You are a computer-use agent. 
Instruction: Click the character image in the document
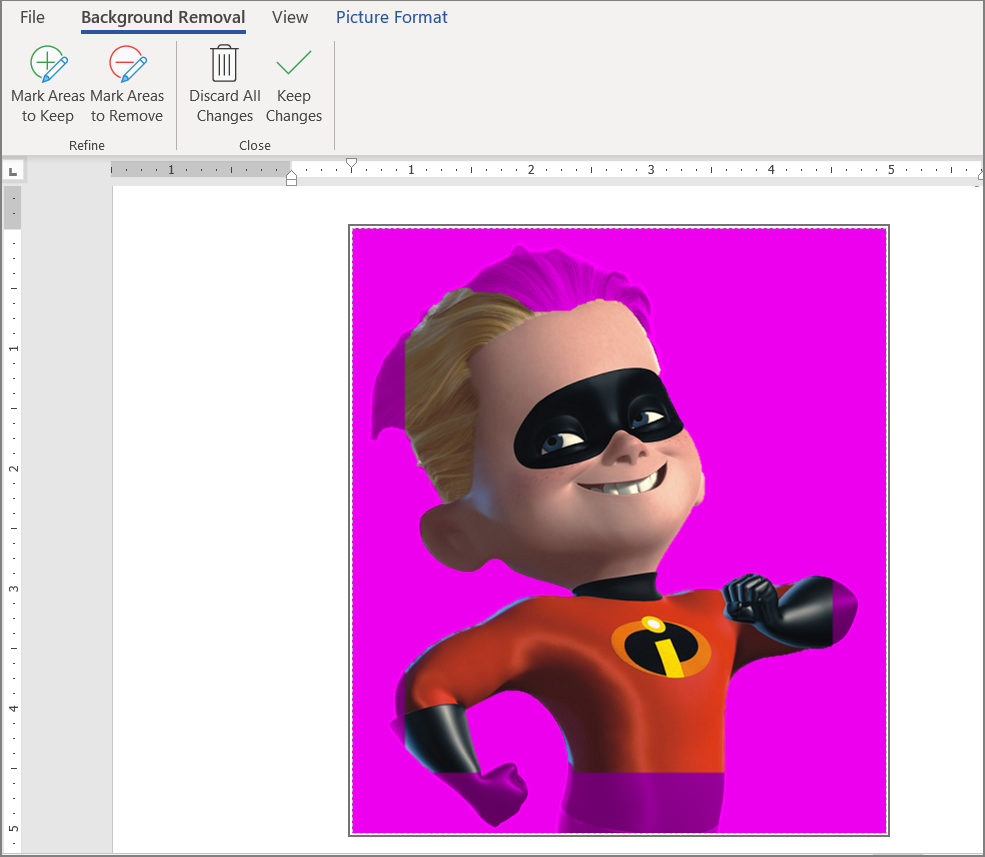[619, 530]
